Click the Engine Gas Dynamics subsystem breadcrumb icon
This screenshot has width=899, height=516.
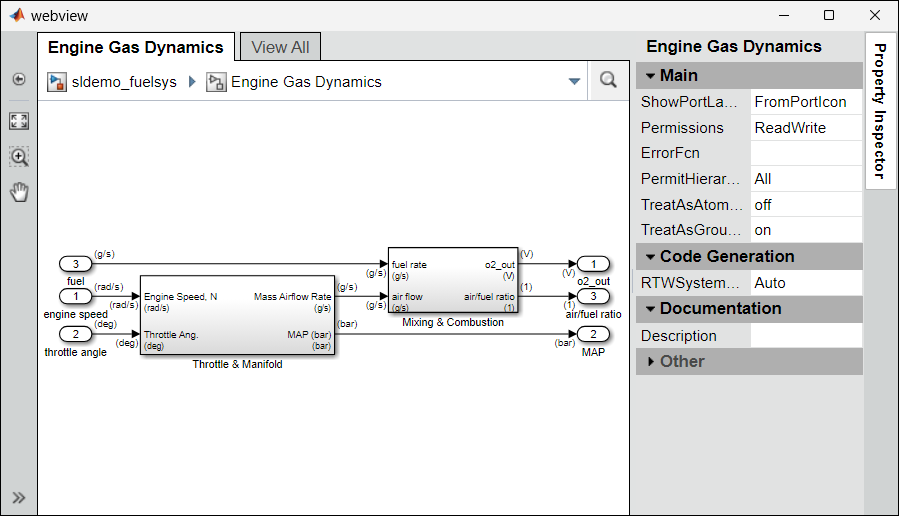(216, 82)
